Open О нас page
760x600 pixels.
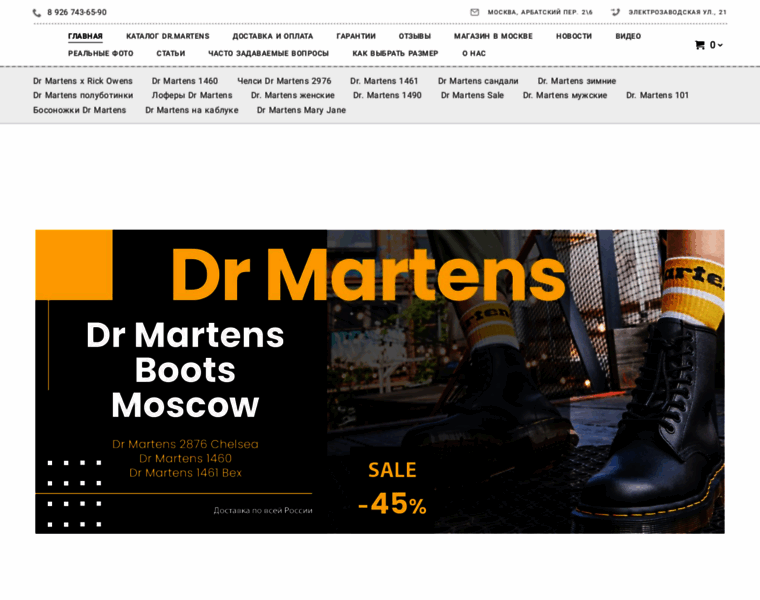pos(474,53)
